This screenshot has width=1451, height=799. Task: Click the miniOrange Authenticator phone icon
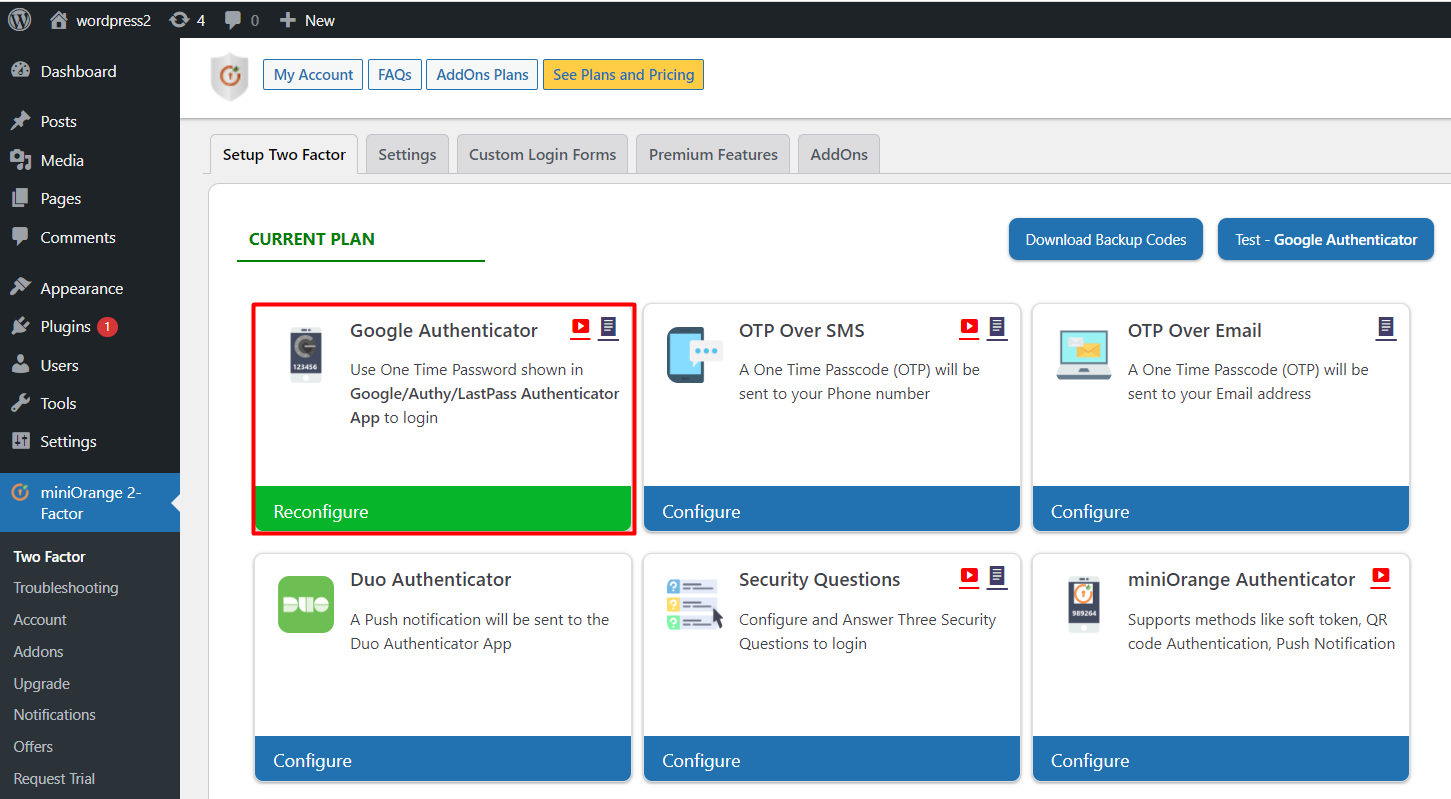[x=1083, y=604]
